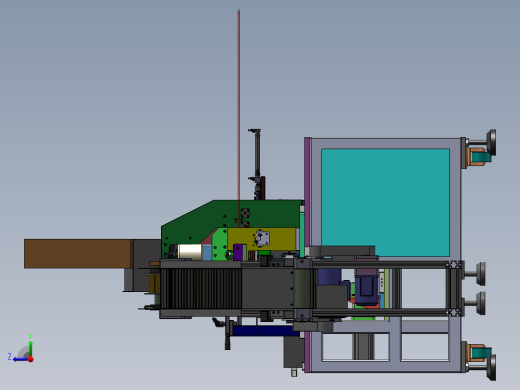Viewport: 520px width, 390px height.
Task: Click the green Y axis arrow of triad
Action: point(30,348)
